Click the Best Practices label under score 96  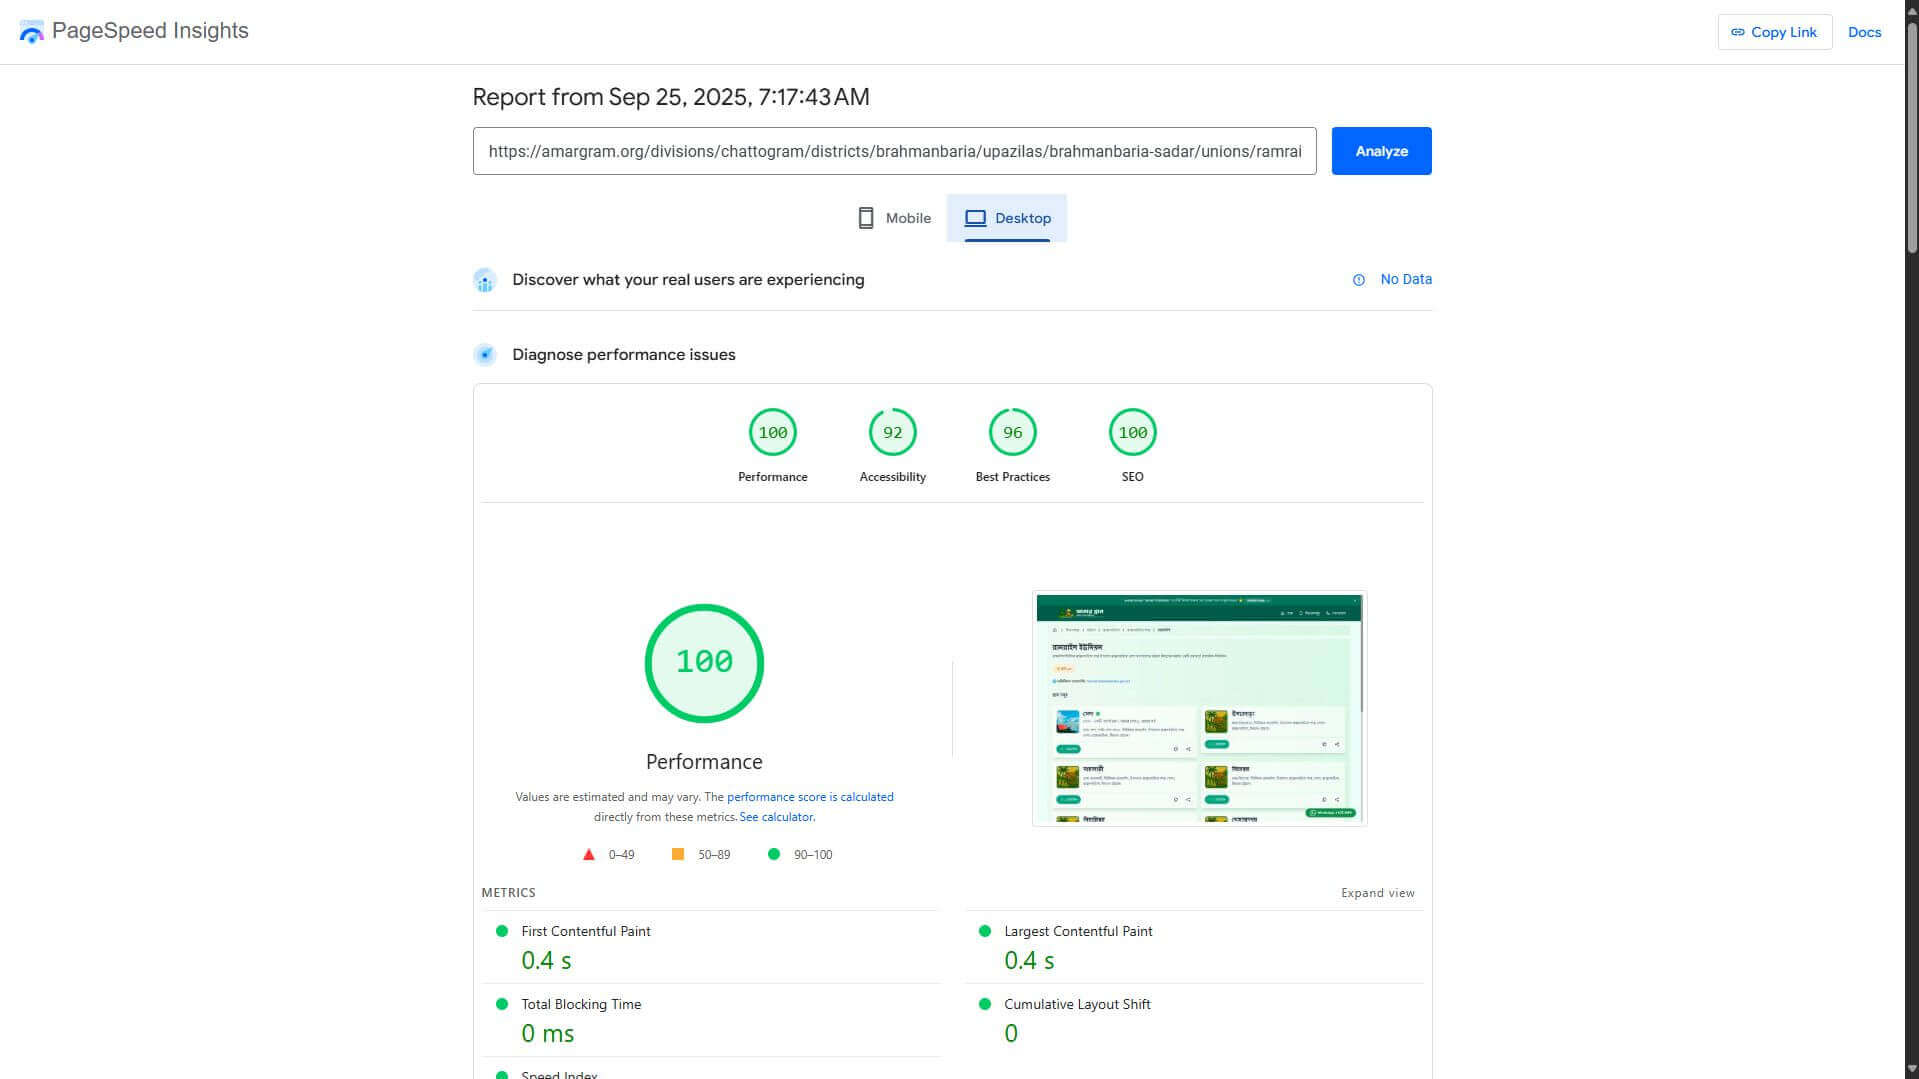[x=1012, y=477]
